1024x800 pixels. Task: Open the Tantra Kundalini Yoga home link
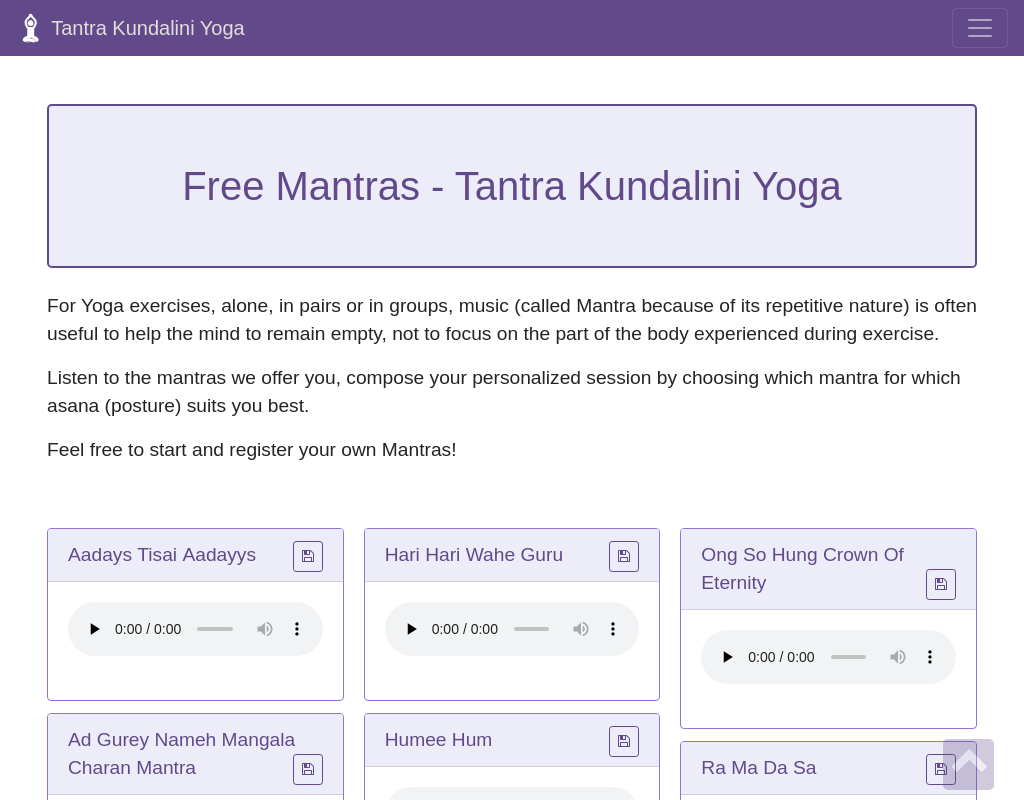tap(147, 28)
